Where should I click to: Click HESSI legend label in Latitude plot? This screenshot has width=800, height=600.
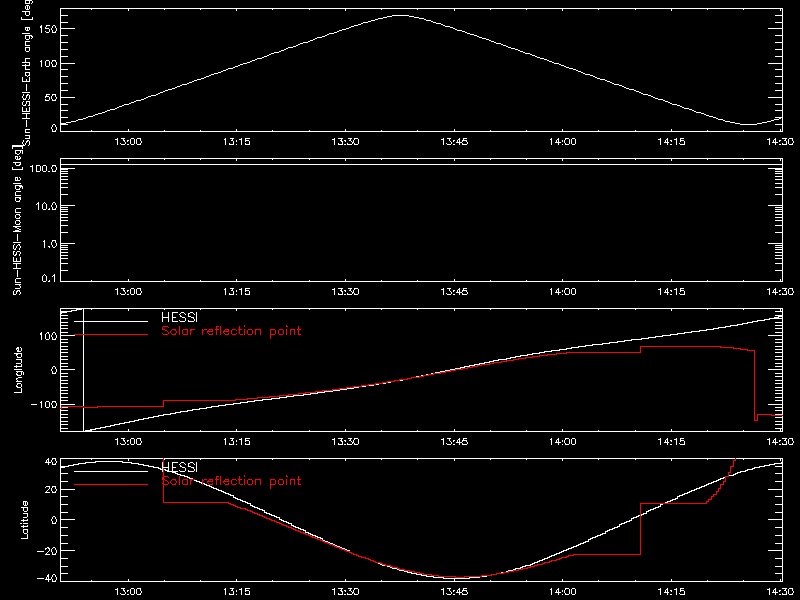pyautogui.click(x=179, y=467)
